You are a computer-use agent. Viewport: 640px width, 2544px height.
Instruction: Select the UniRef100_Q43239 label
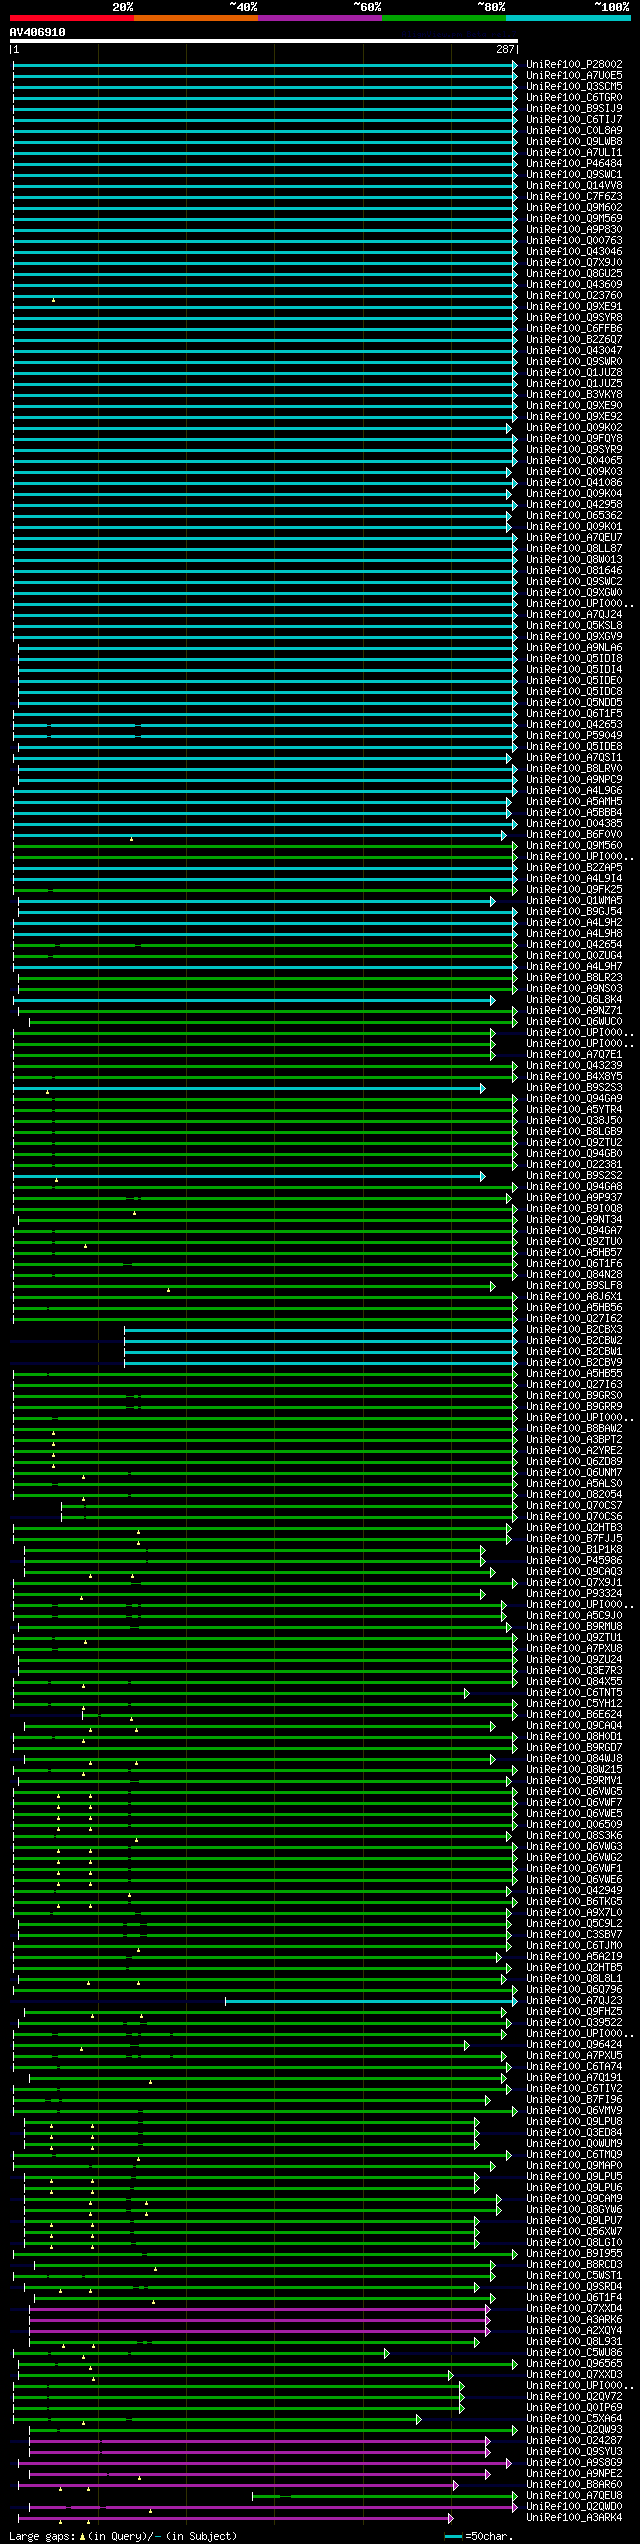[574, 1066]
